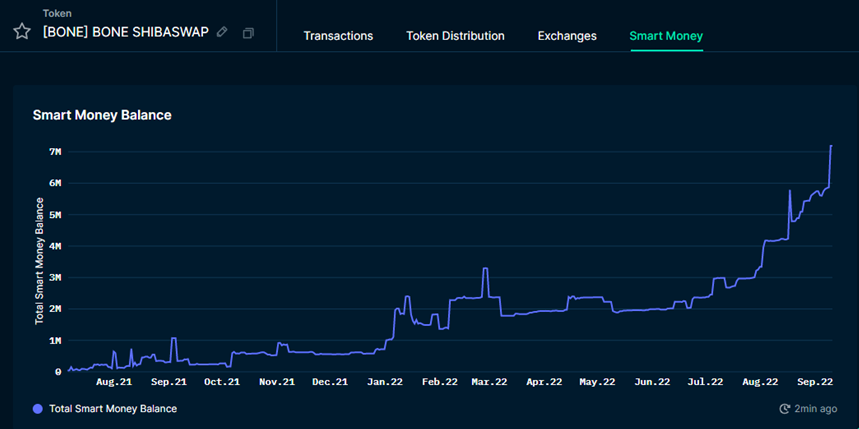Copy the token address icon

(x=248, y=33)
